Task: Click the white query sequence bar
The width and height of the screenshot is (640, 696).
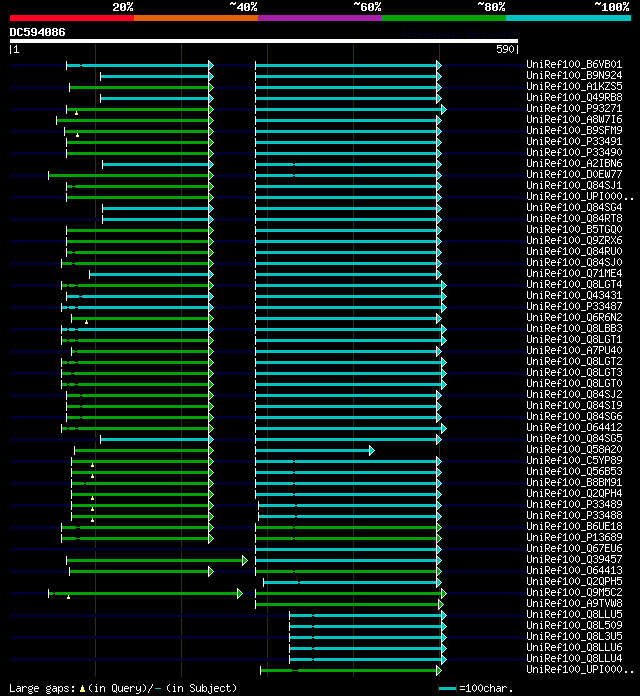Action: click(x=264, y=41)
